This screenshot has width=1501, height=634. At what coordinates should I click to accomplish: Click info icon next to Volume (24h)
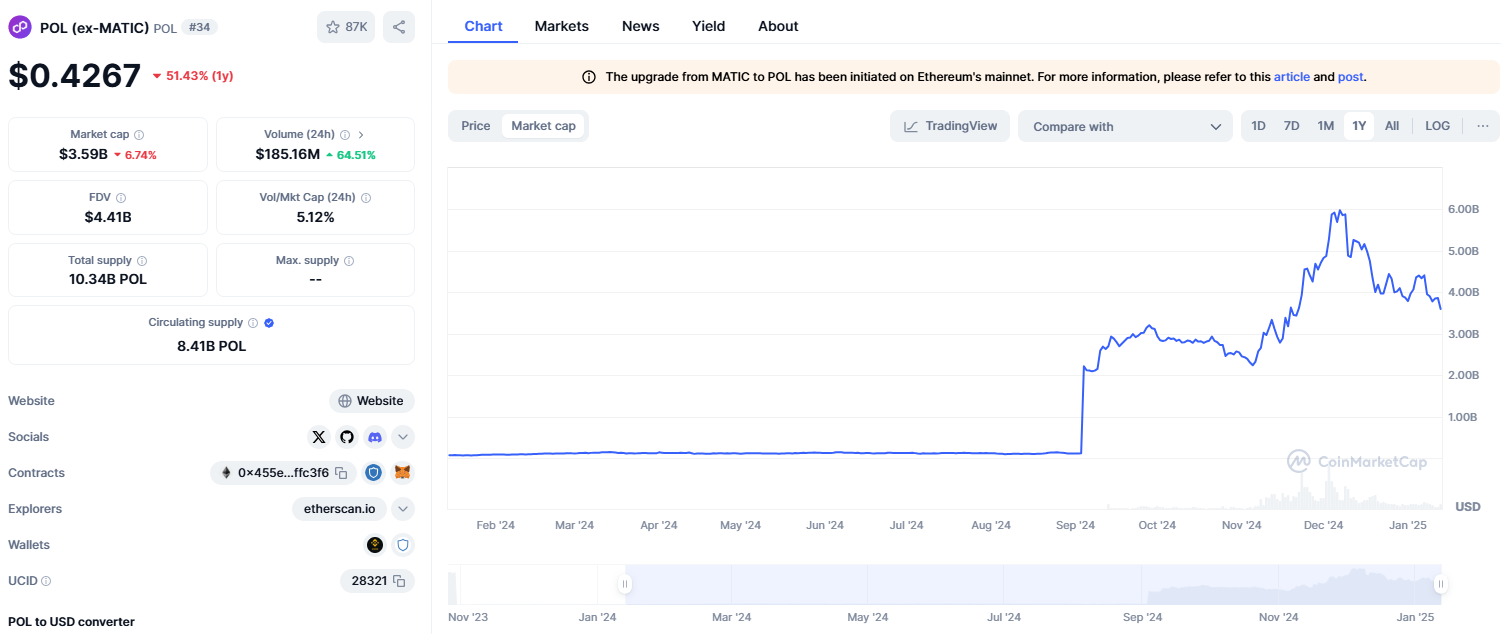(345, 134)
